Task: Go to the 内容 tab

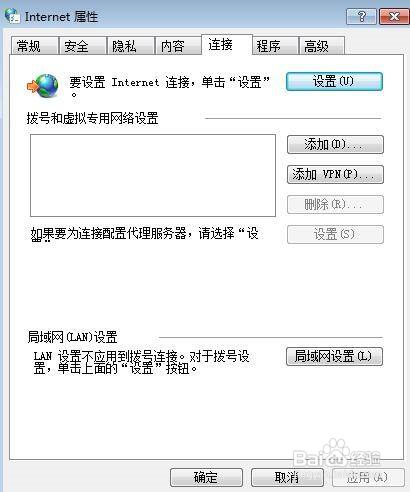Action: coord(178,46)
